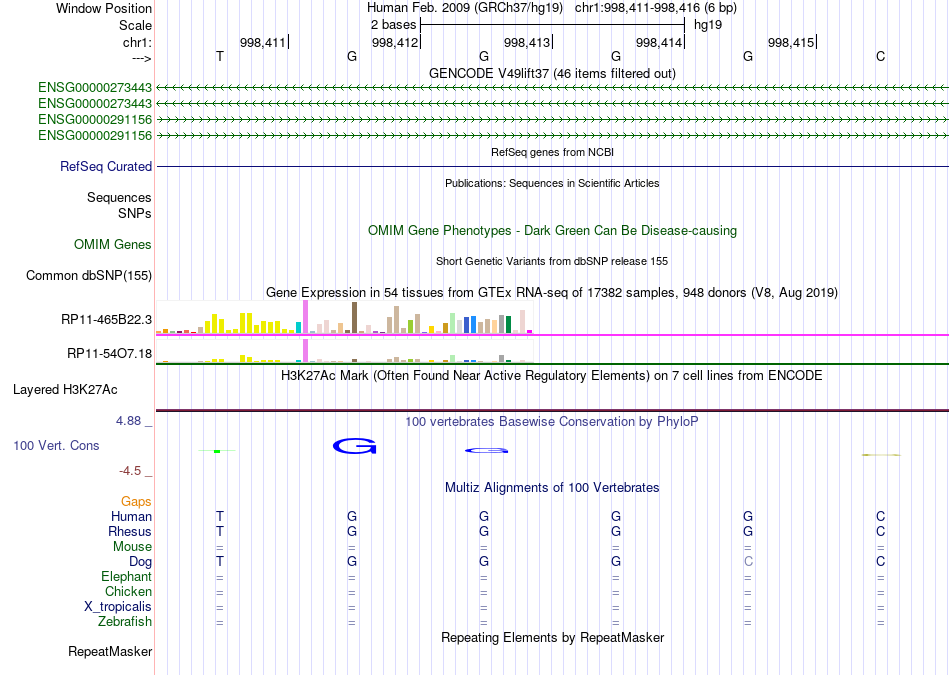Screen dimensions: 950x675
Task: Click the RepeatMasker track label
Action: (110, 652)
